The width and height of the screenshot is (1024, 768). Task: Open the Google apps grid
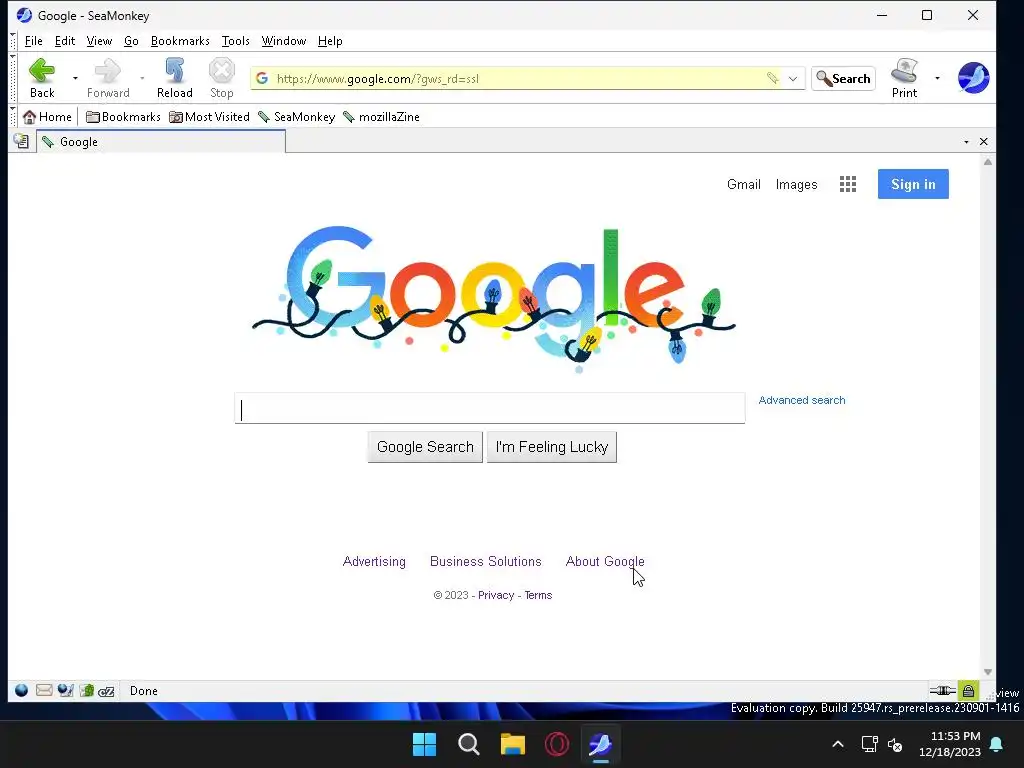(x=848, y=184)
